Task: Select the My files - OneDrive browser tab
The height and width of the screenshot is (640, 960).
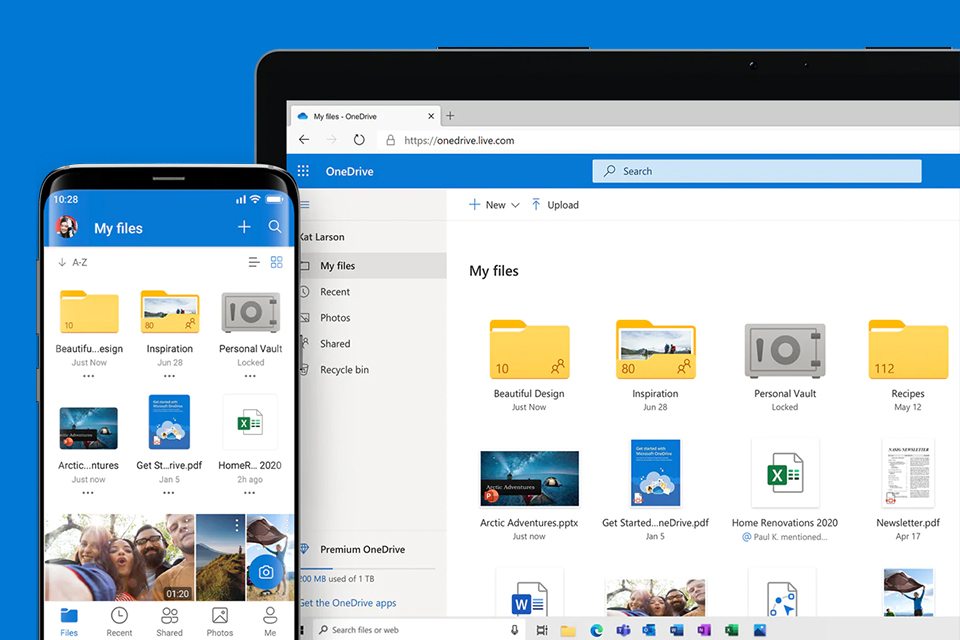Action: [x=365, y=116]
